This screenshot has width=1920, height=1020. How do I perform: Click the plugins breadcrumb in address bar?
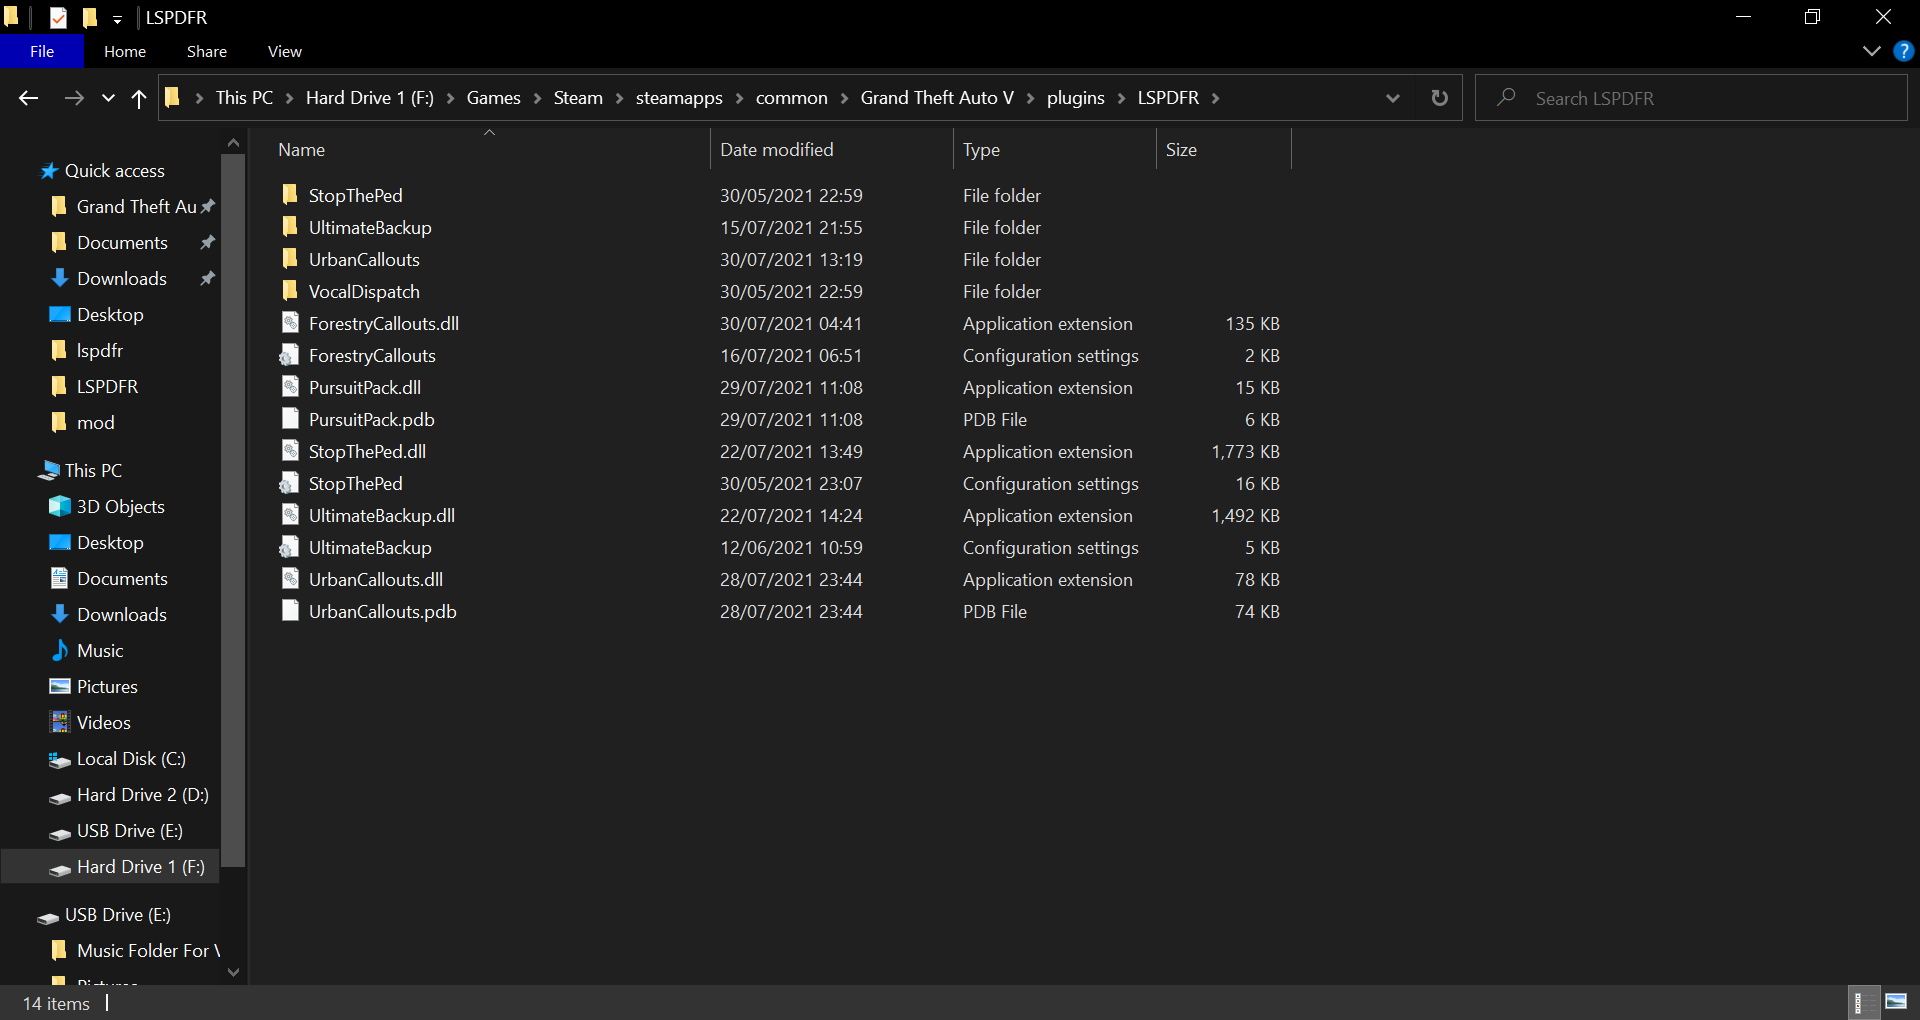click(1075, 98)
